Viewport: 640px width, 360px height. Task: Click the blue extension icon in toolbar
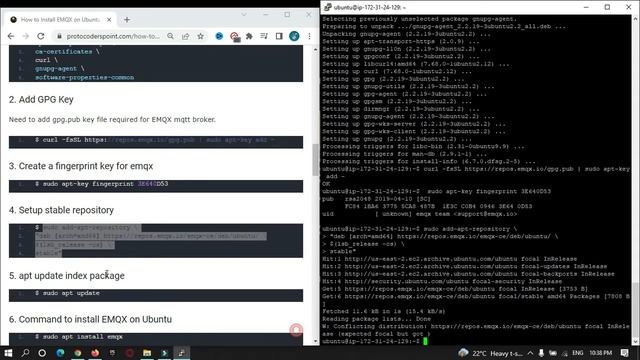coord(219,36)
